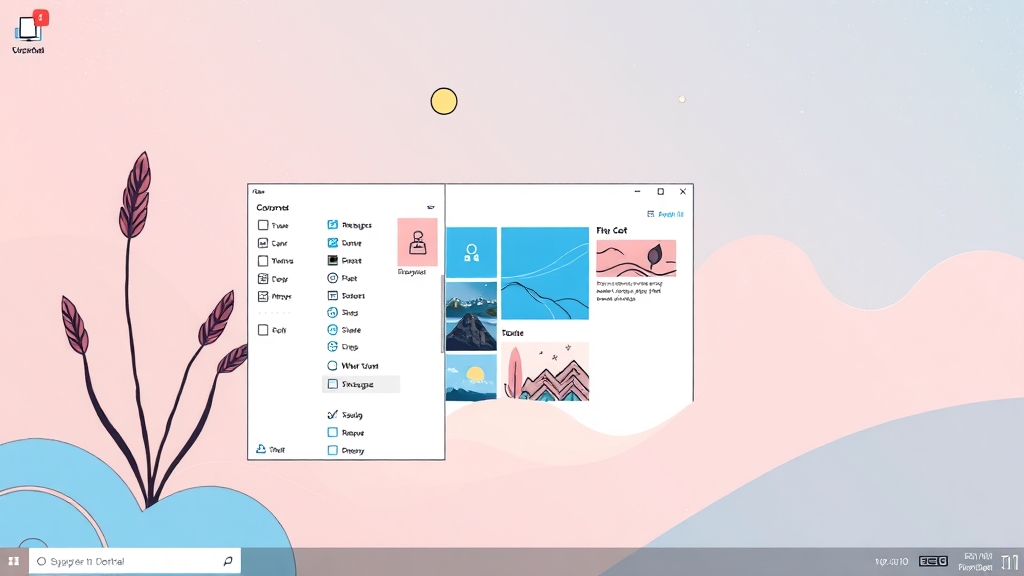
Task: Click the Windows Start button on taskbar
Action: point(13,561)
